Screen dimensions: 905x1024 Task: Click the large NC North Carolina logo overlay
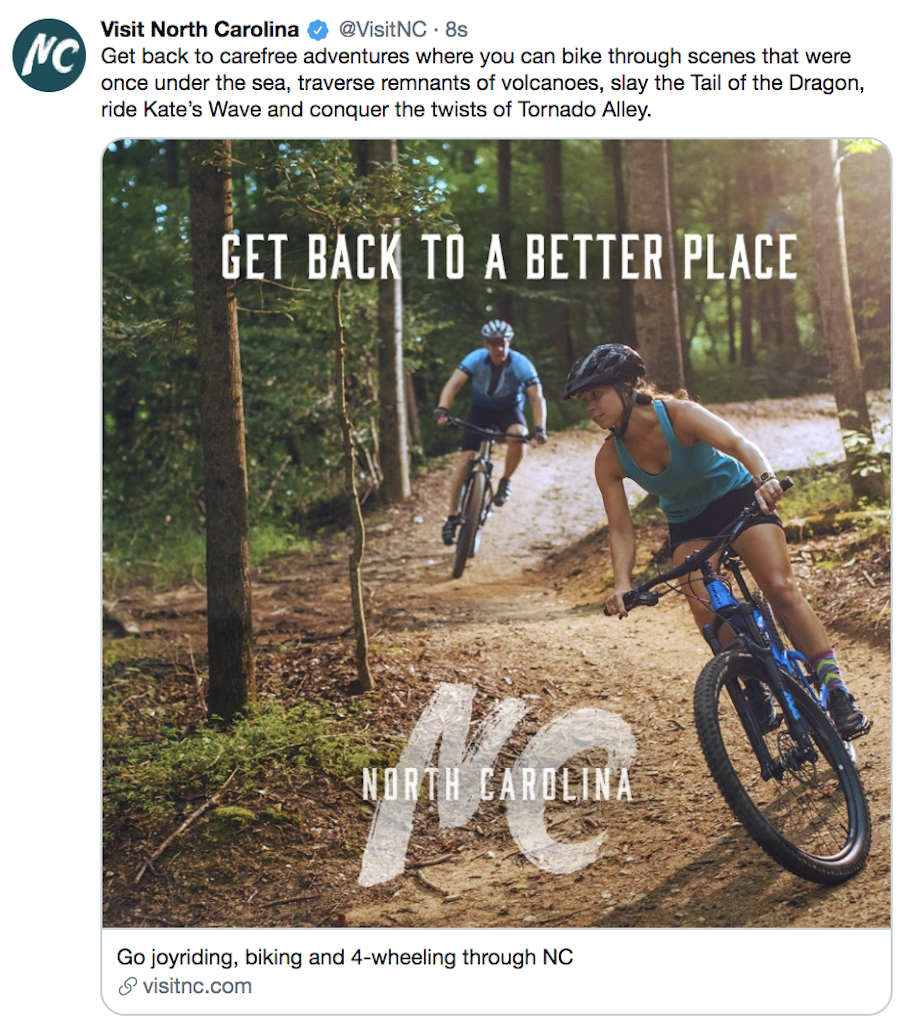(x=498, y=785)
